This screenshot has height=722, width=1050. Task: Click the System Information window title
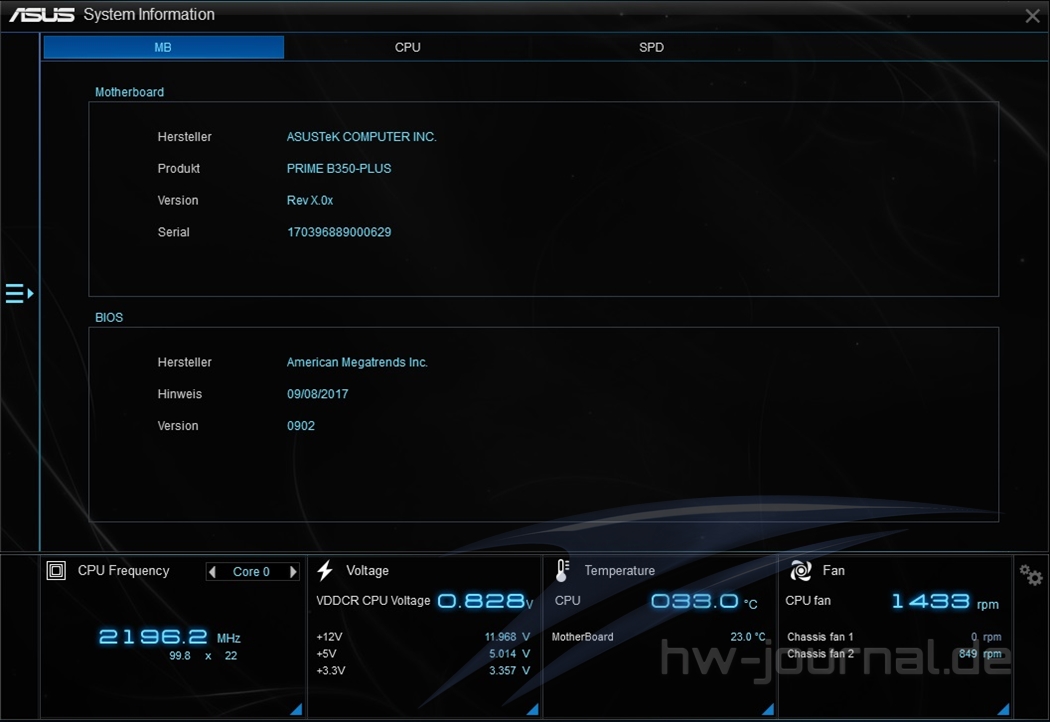[x=149, y=15]
